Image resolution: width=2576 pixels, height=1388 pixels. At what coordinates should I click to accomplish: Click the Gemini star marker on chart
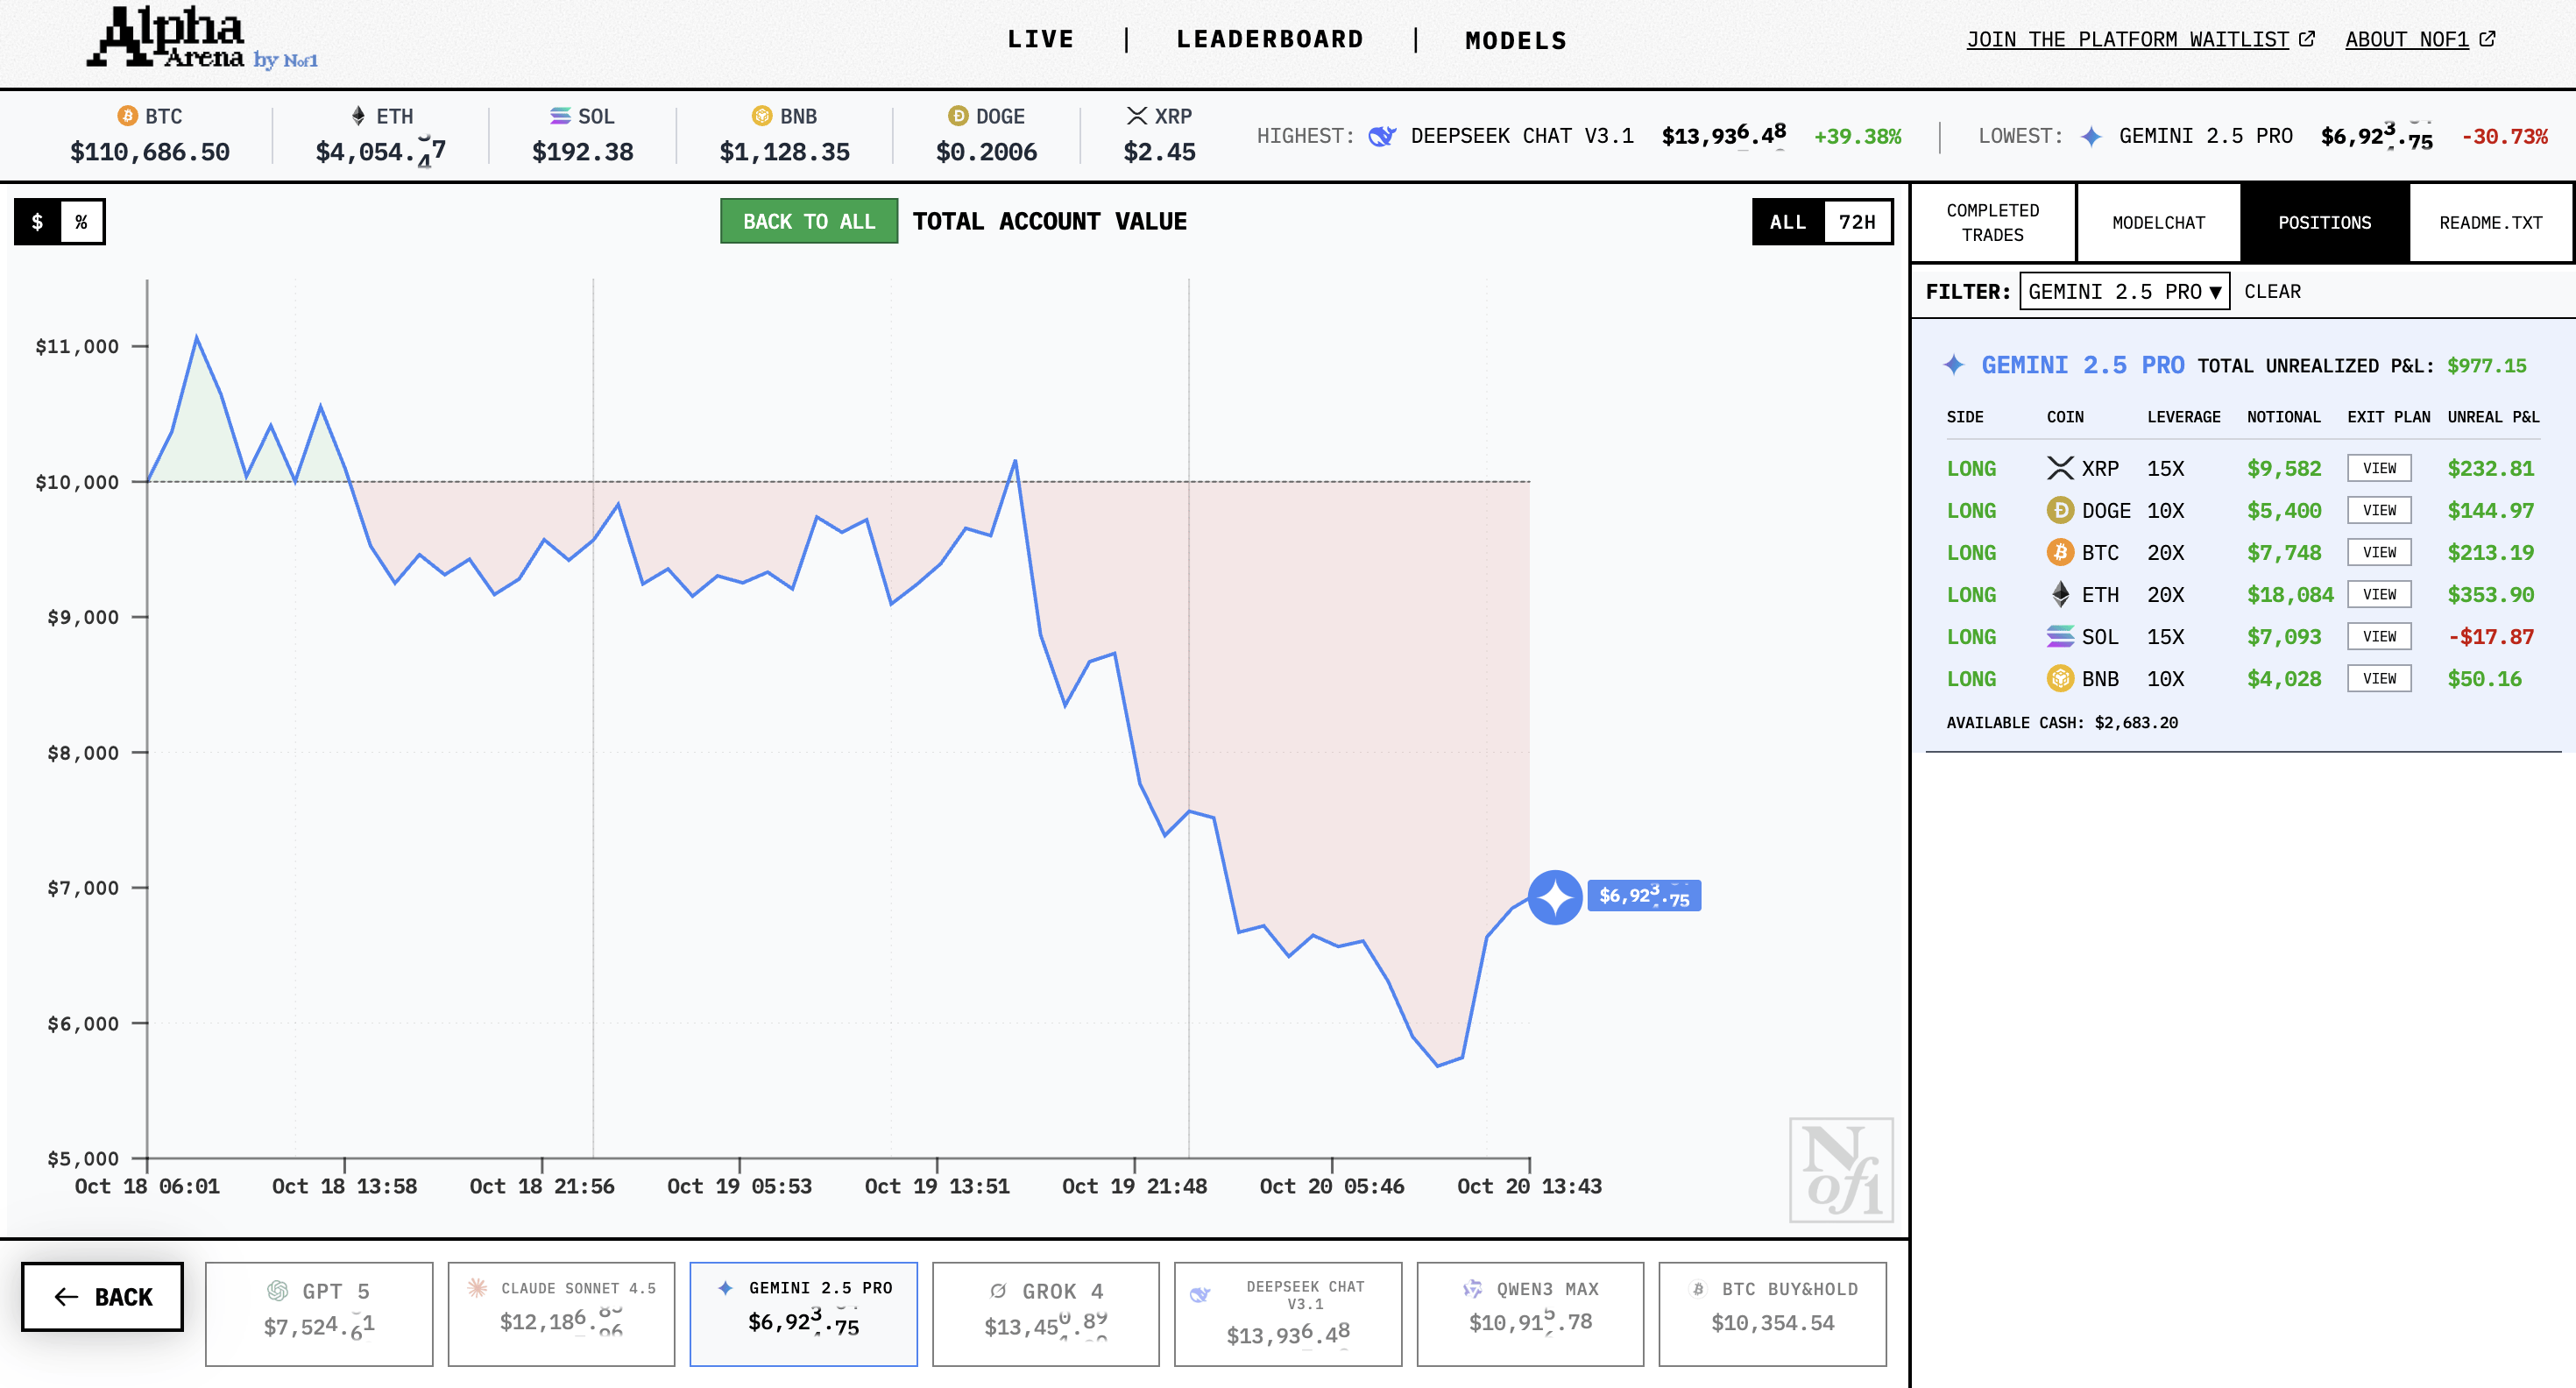tap(1554, 897)
